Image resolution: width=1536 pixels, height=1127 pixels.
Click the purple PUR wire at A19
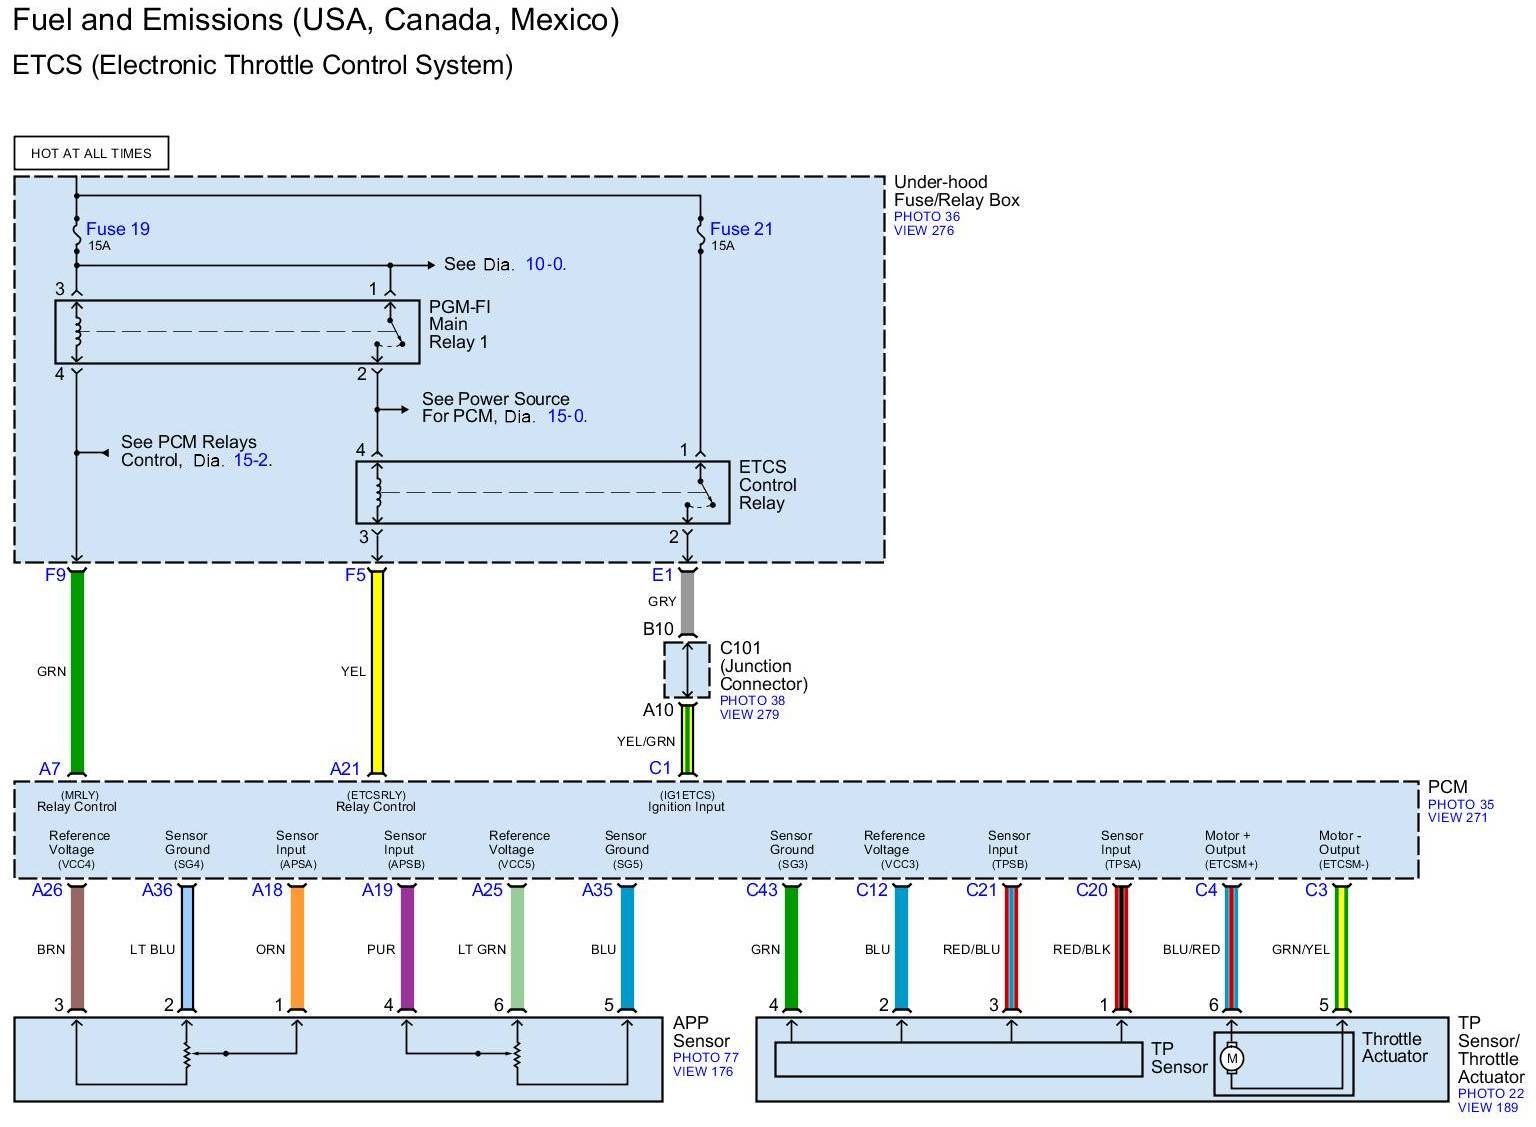pyautogui.click(x=407, y=948)
